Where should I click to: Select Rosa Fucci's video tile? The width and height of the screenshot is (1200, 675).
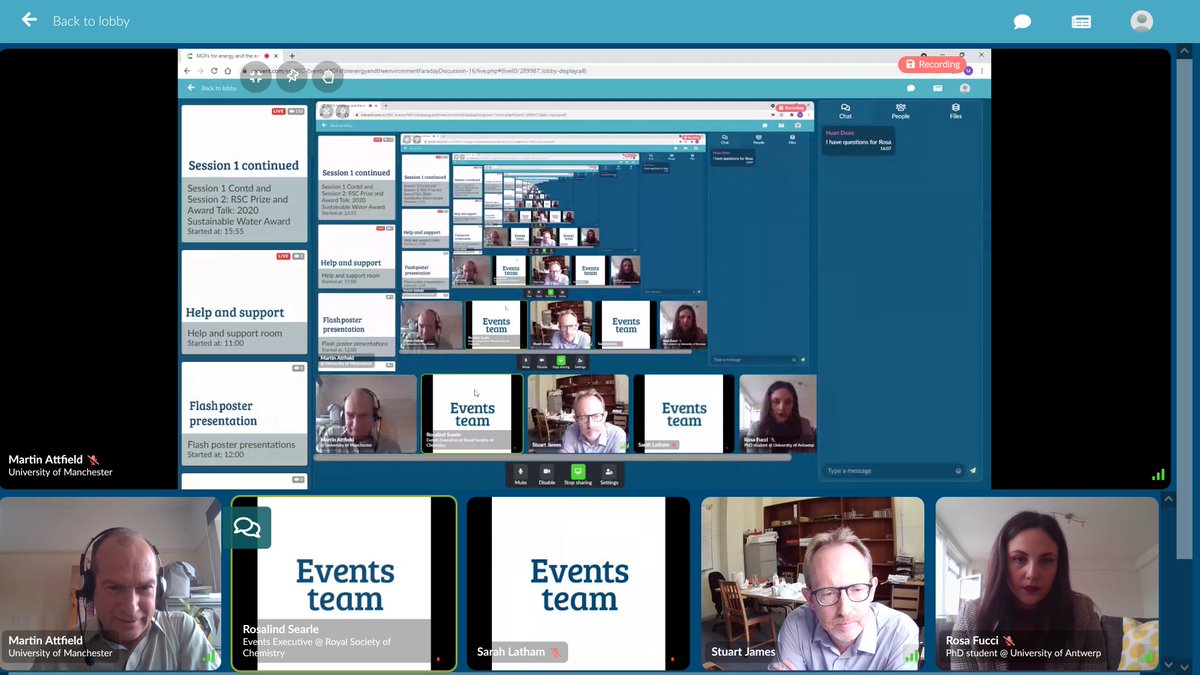(x=1047, y=584)
